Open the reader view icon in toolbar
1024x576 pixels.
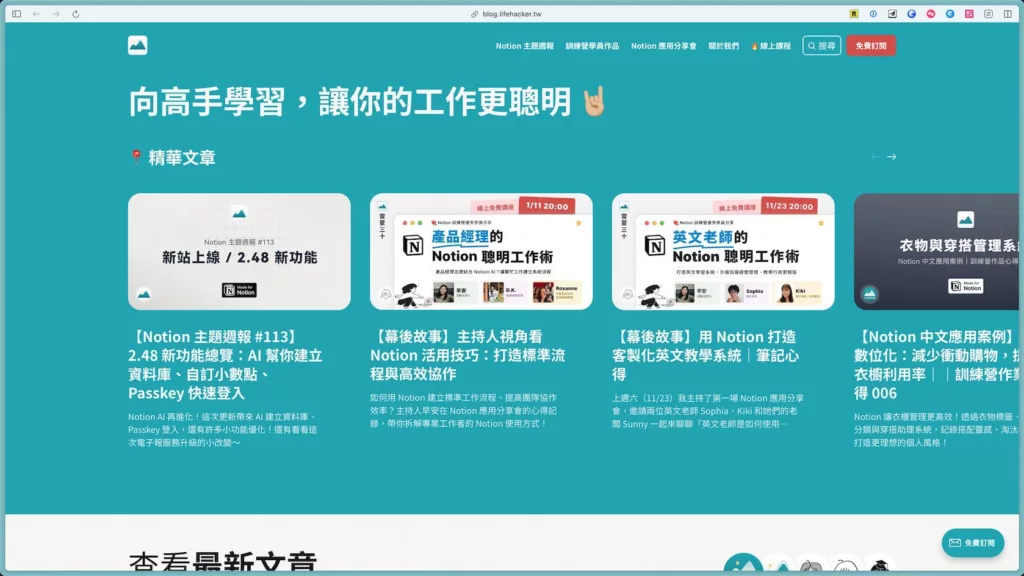[989, 14]
